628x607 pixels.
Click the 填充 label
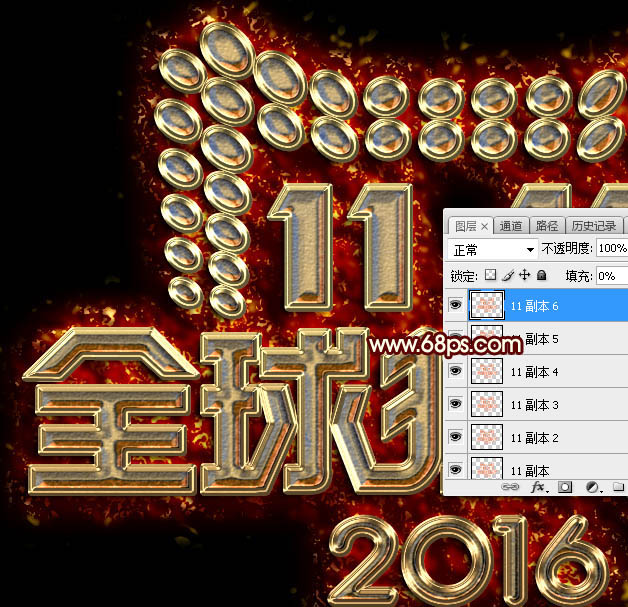(x=579, y=276)
